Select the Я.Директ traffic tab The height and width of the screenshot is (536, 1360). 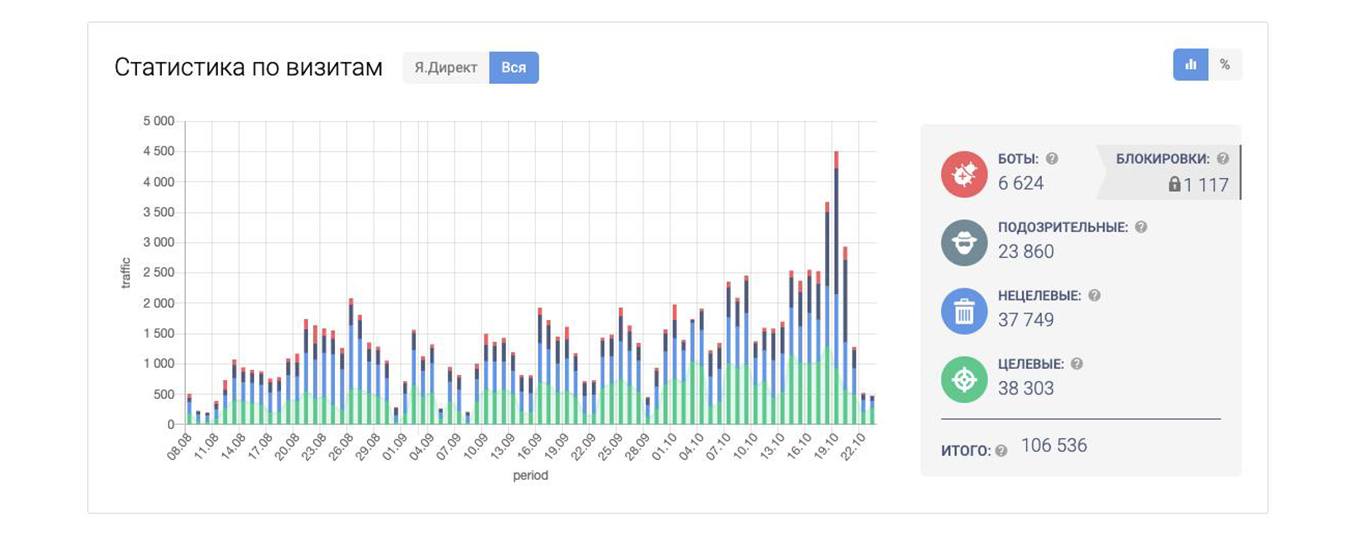pyautogui.click(x=446, y=68)
